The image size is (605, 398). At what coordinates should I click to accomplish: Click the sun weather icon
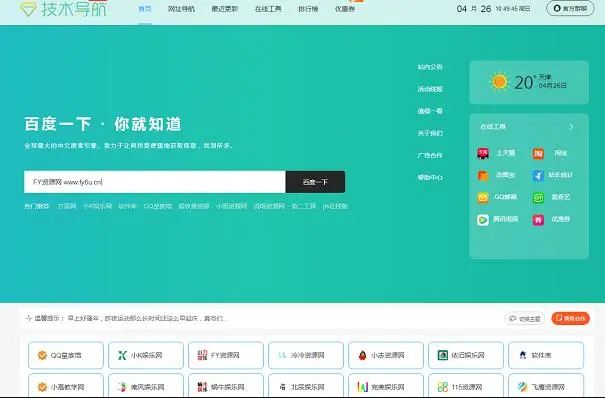[499, 82]
